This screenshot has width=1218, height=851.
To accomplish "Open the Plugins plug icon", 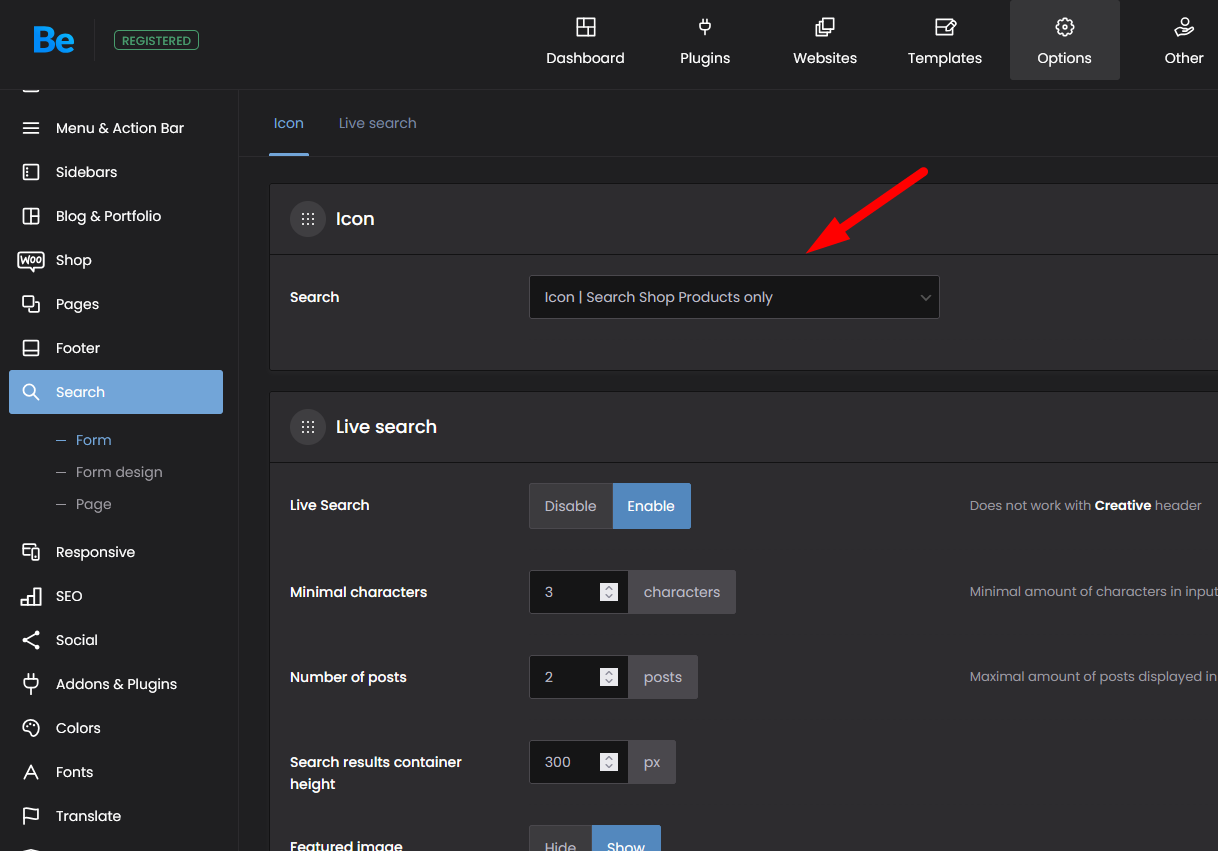I will [705, 27].
